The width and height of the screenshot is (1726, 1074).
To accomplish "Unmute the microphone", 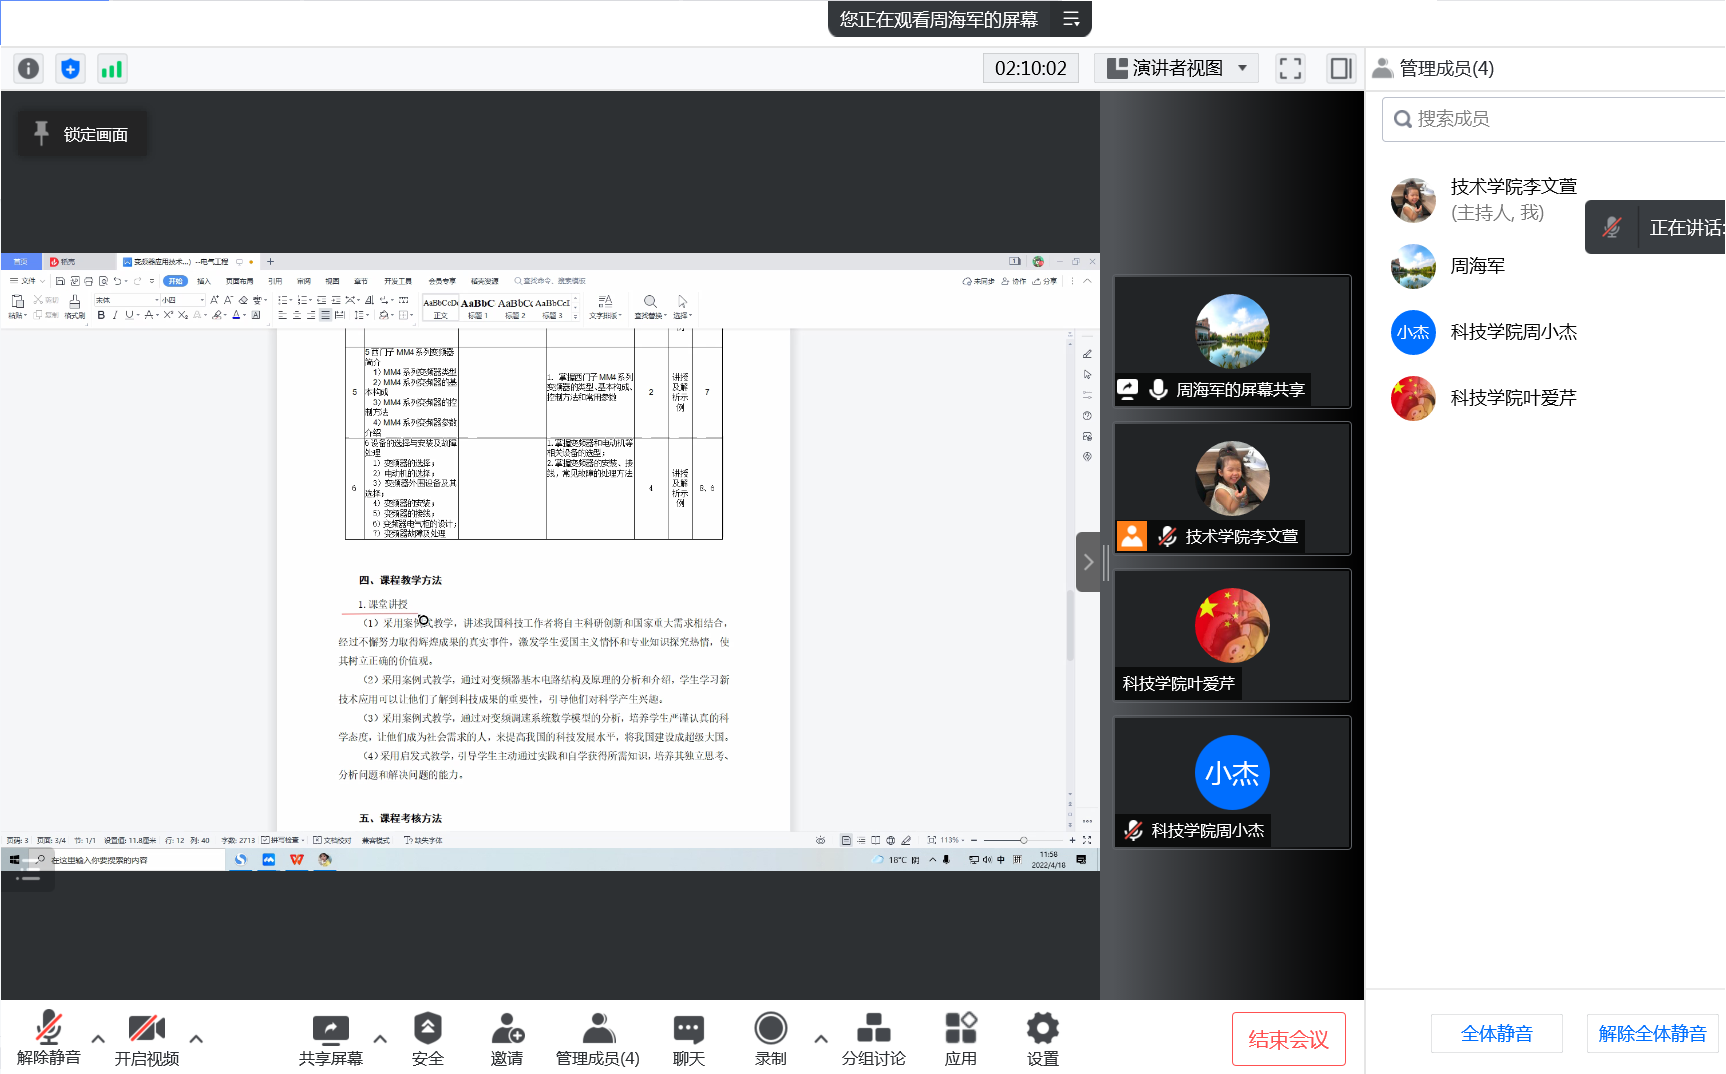I will click(x=48, y=1039).
